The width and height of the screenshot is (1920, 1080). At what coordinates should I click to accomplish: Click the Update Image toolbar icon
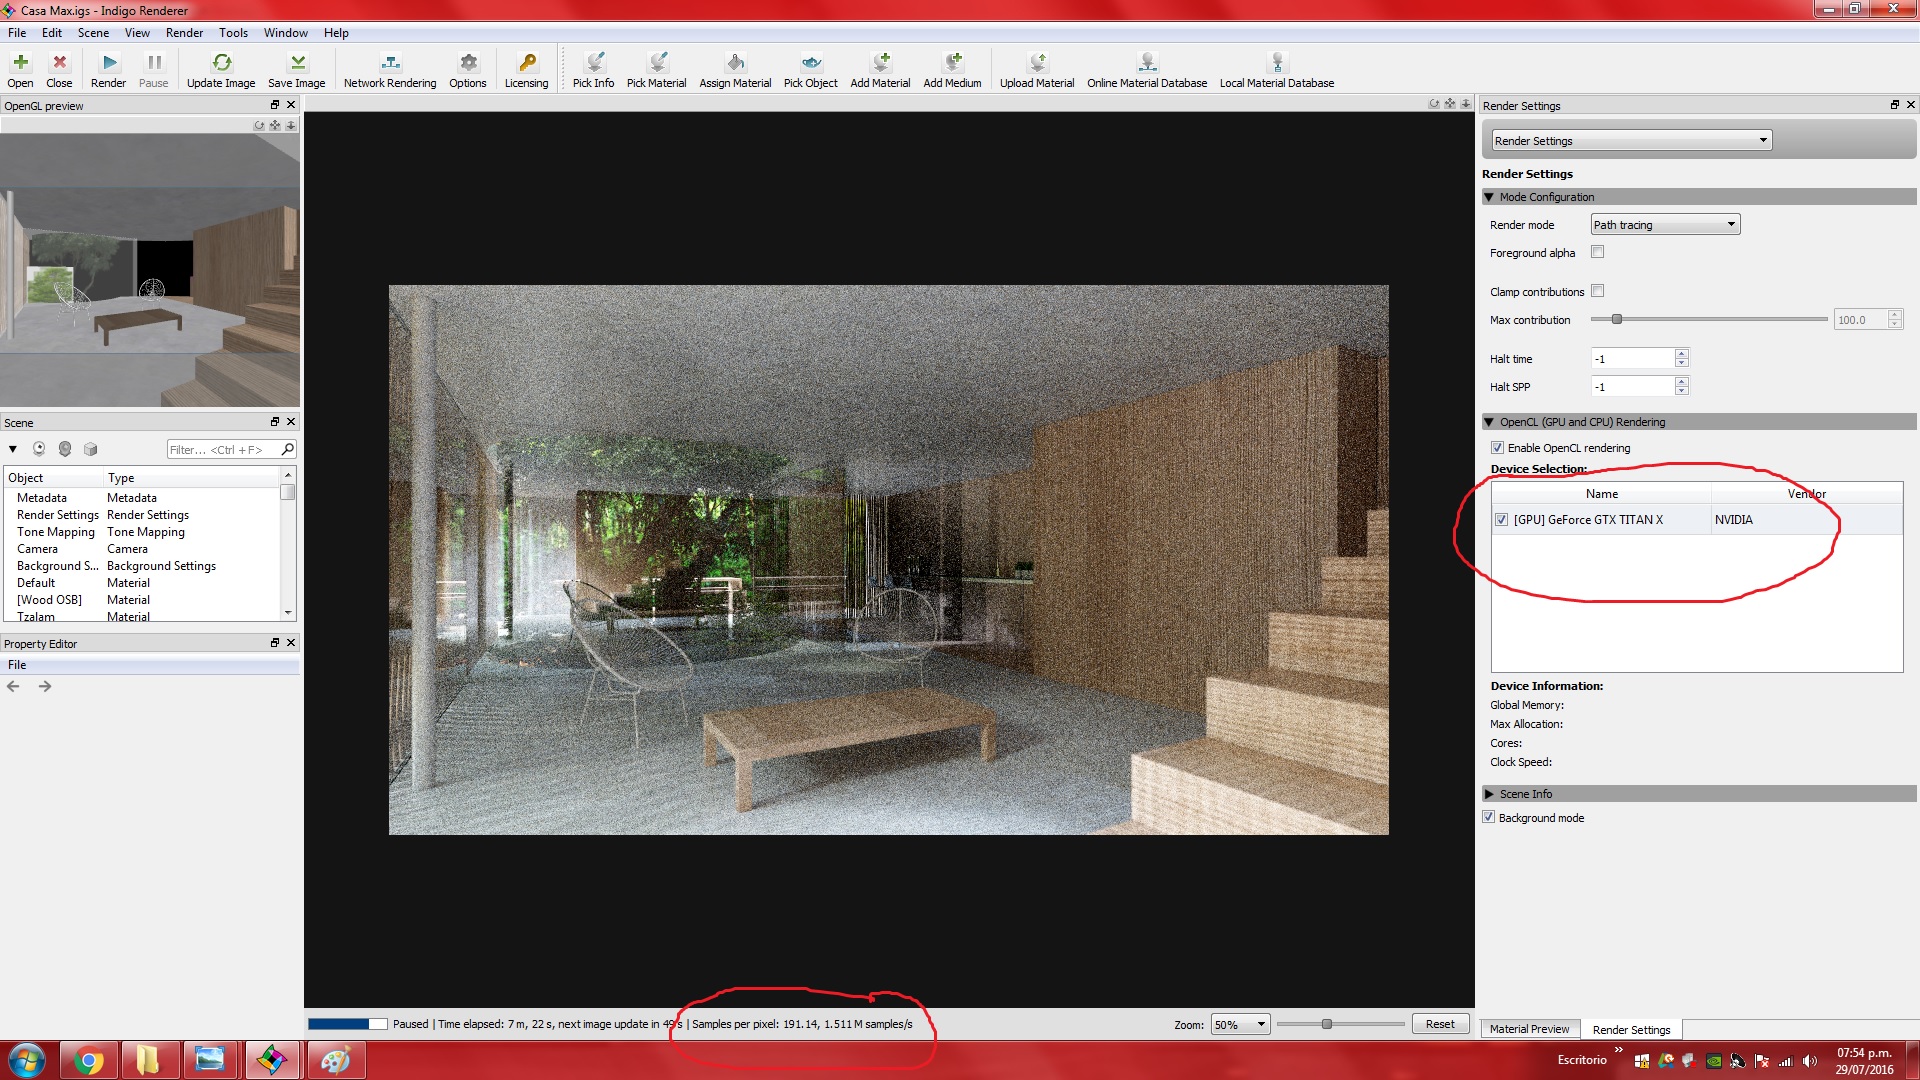pos(221,63)
